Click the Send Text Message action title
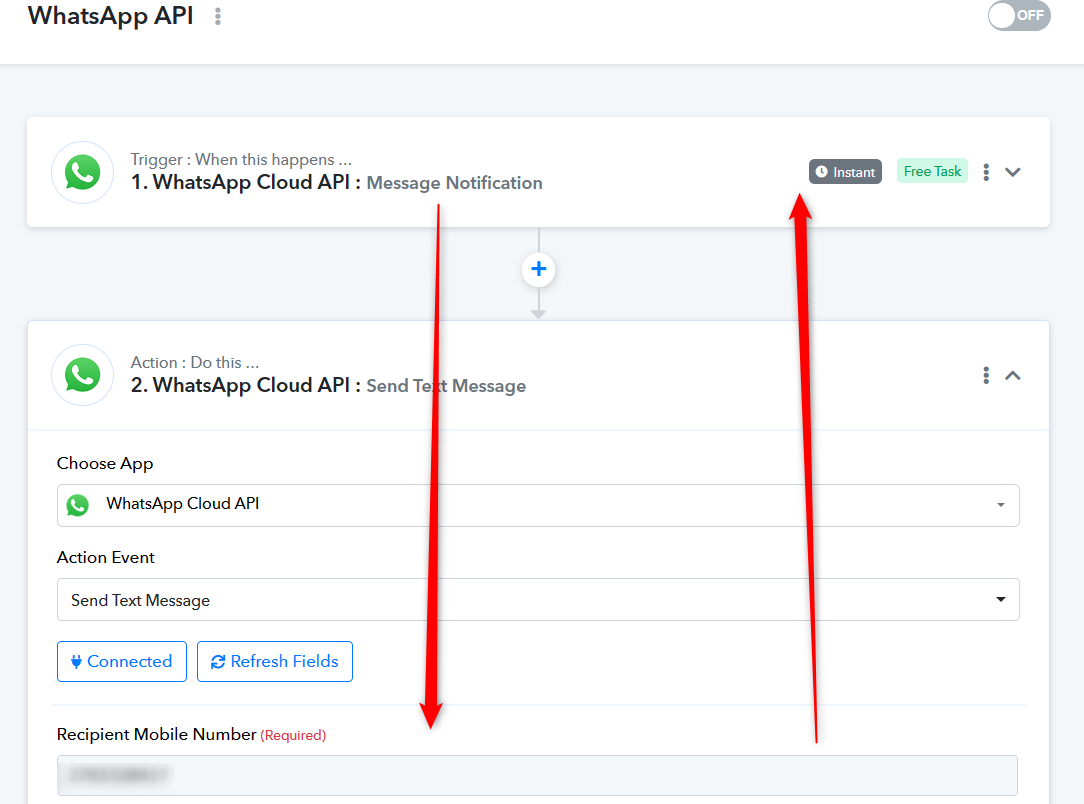Image resolution: width=1084 pixels, height=804 pixels. point(446,386)
